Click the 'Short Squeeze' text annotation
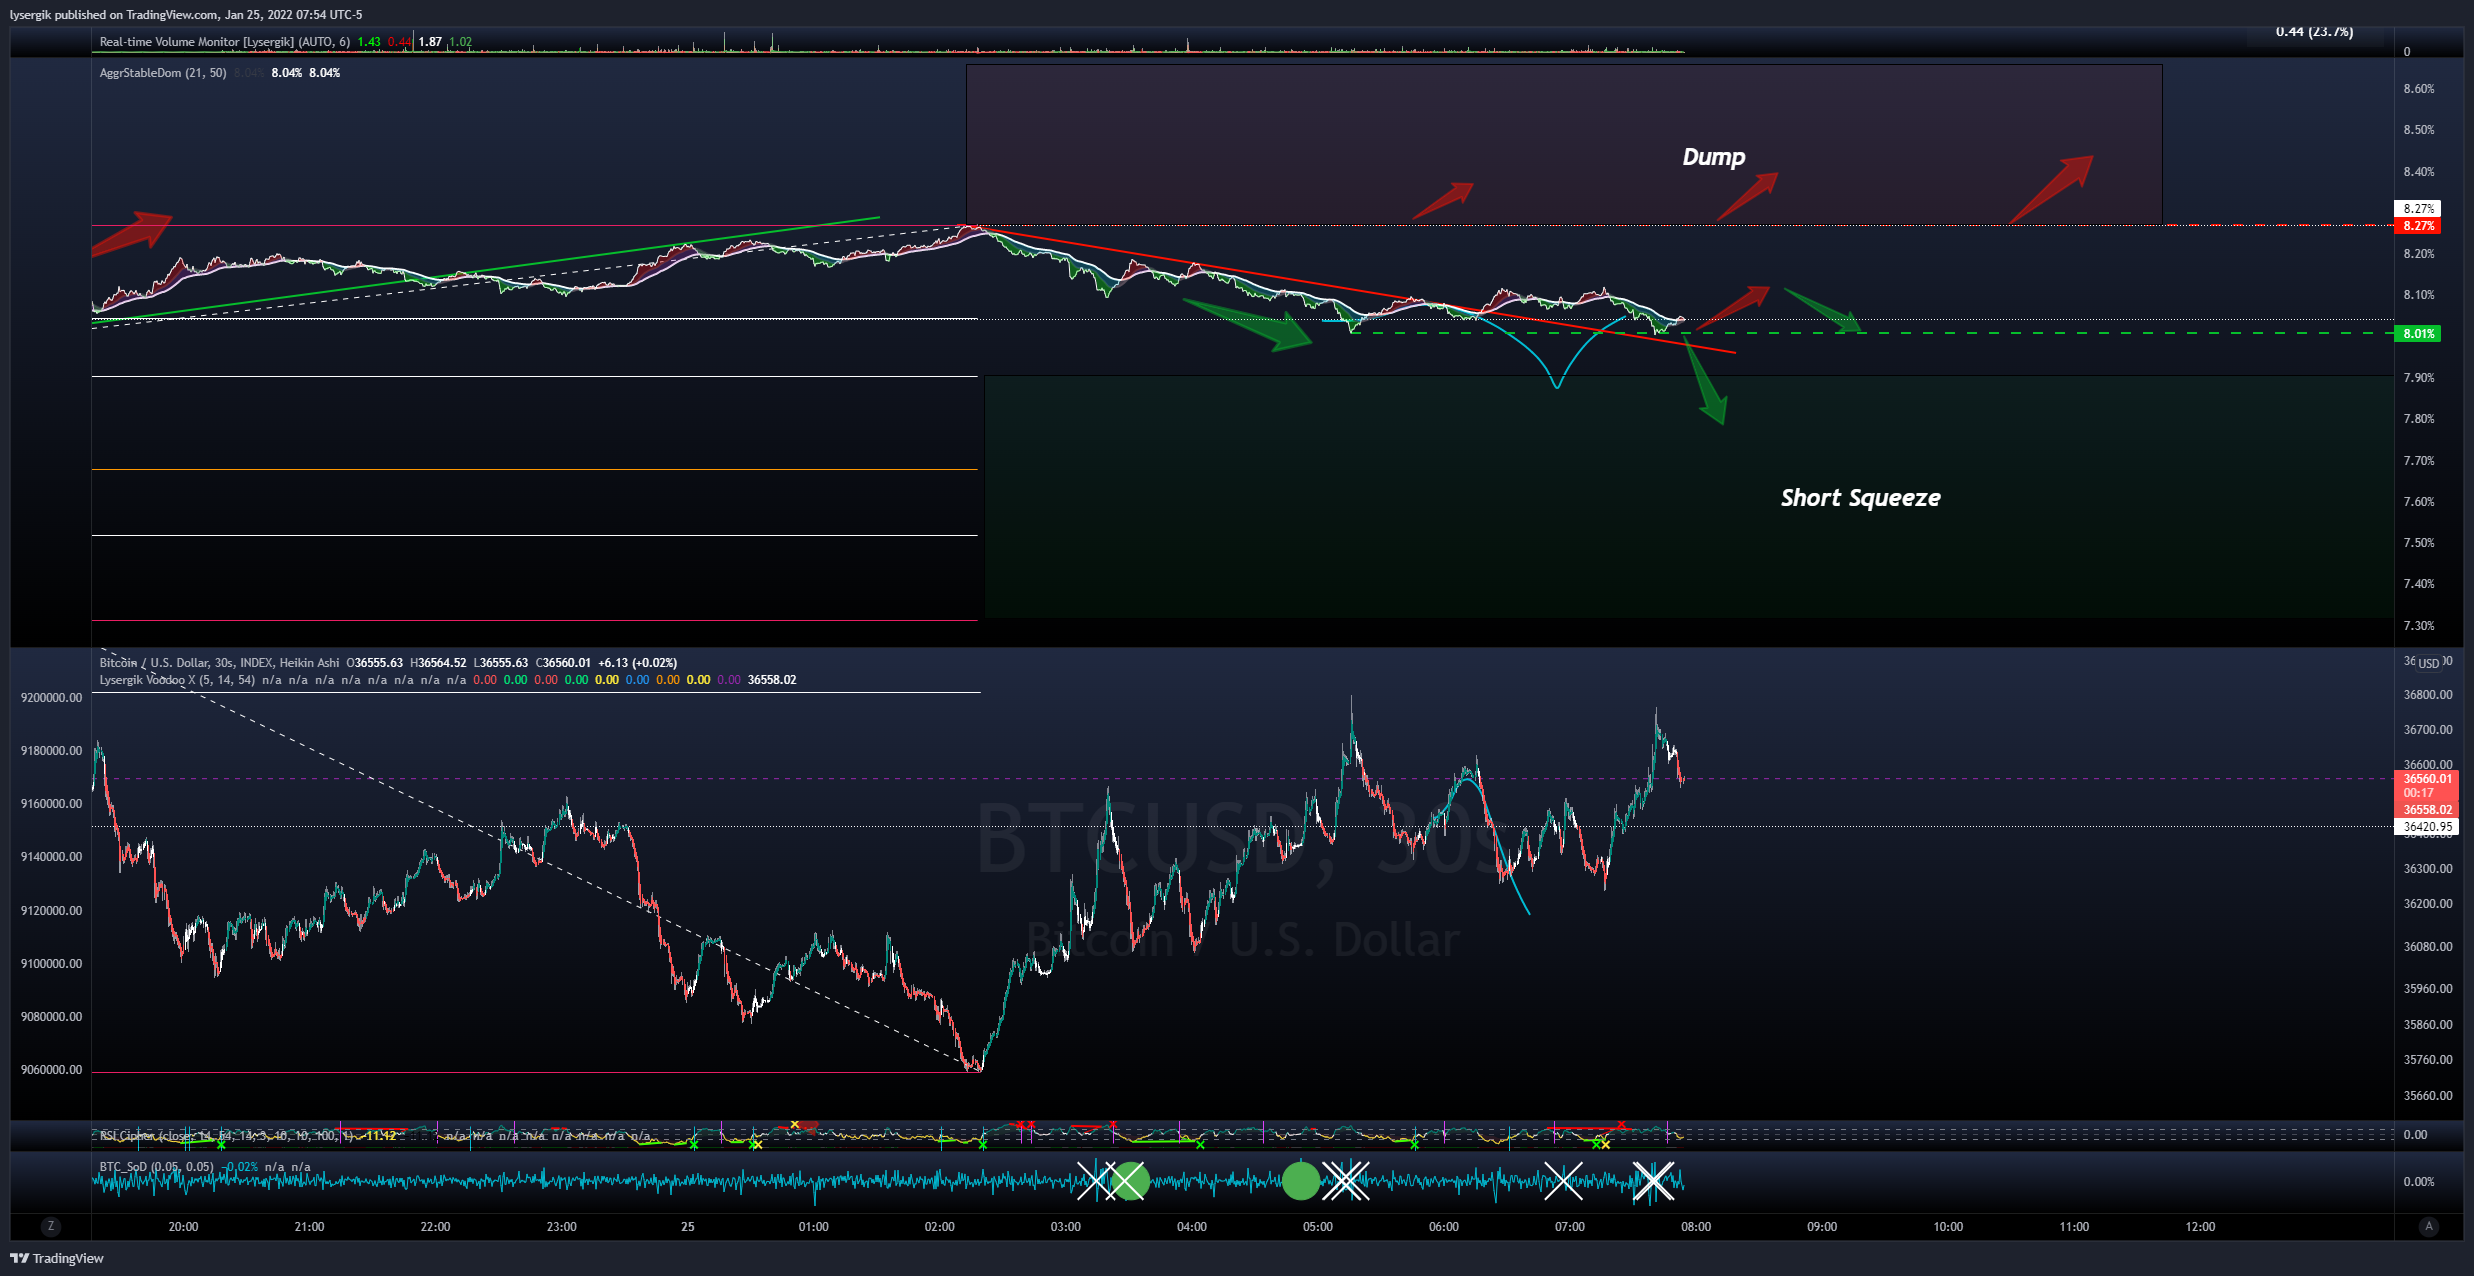 point(1860,498)
